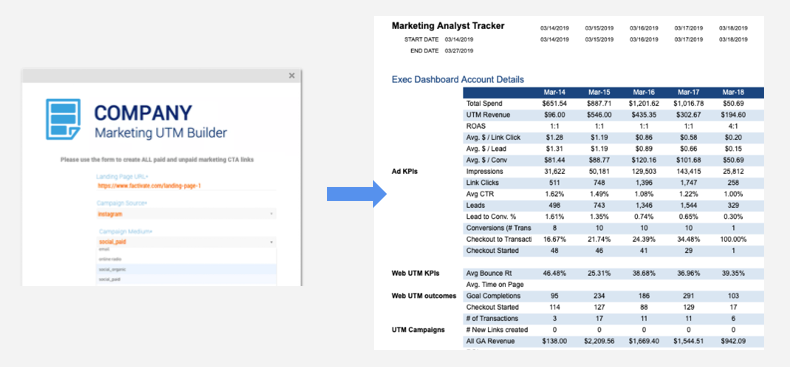This screenshot has height=367, width=790.
Task: Select ROAS cell 4:1 for Mar-18
Action: [734, 126]
